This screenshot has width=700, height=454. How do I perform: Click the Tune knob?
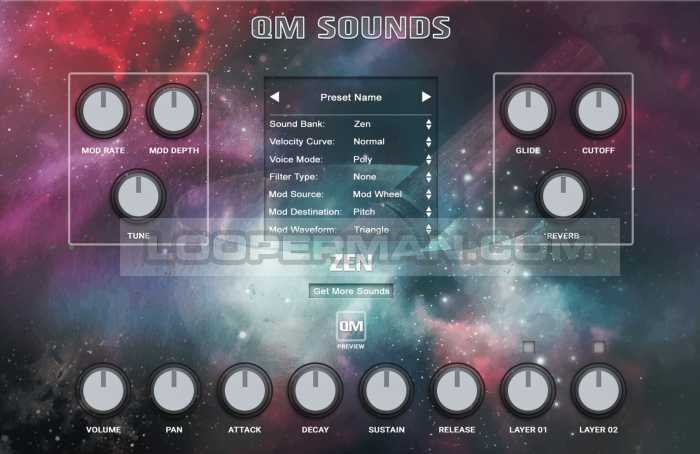[138, 195]
